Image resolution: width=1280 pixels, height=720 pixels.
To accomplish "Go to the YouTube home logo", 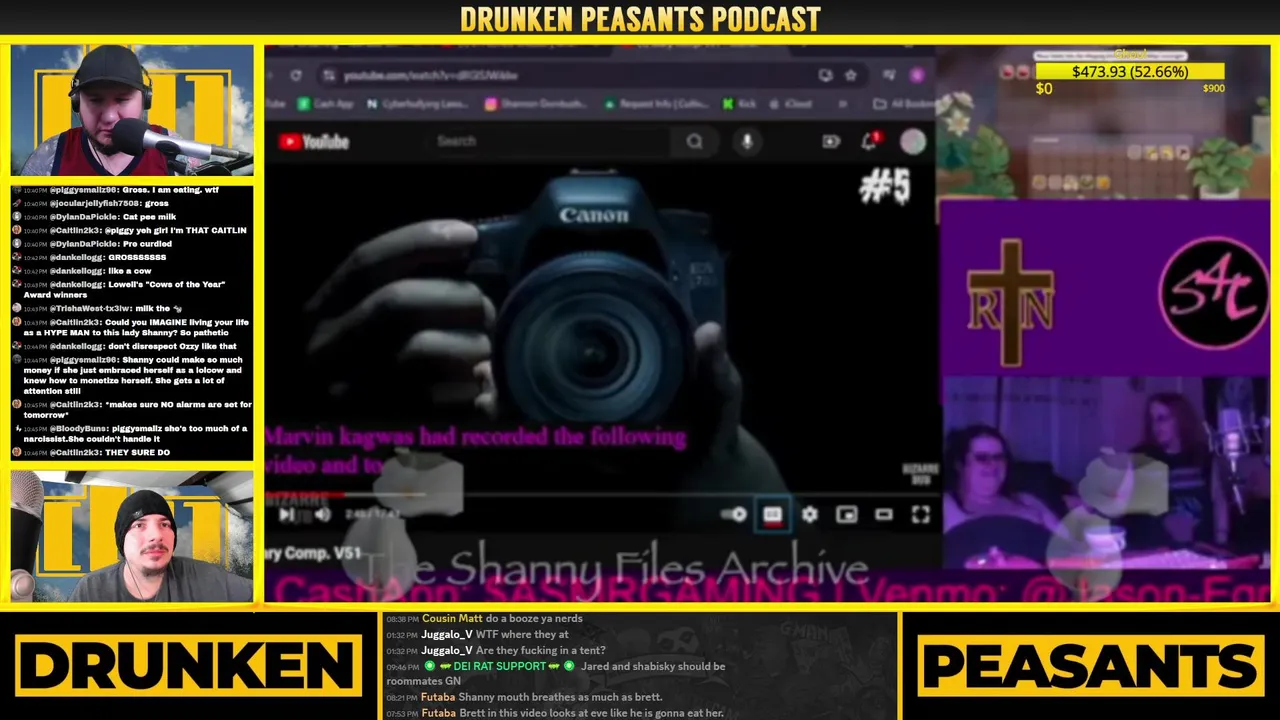I will [315, 142].
